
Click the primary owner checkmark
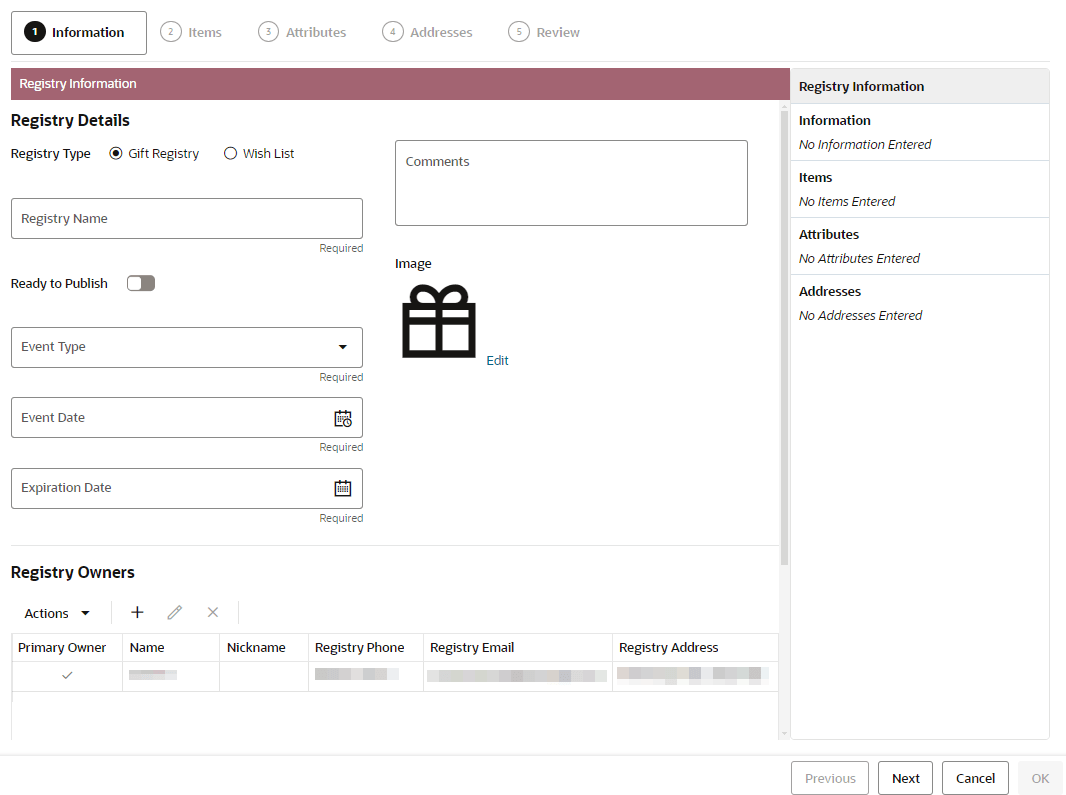pyautogui.click(x=67, y=675)
